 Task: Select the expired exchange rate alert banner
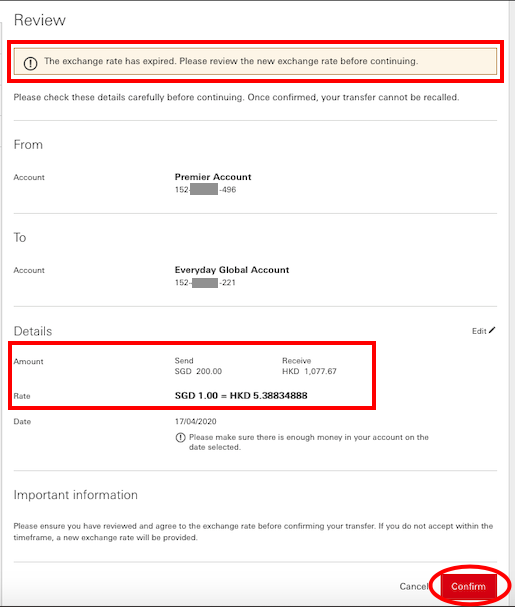tap(255, 61)
